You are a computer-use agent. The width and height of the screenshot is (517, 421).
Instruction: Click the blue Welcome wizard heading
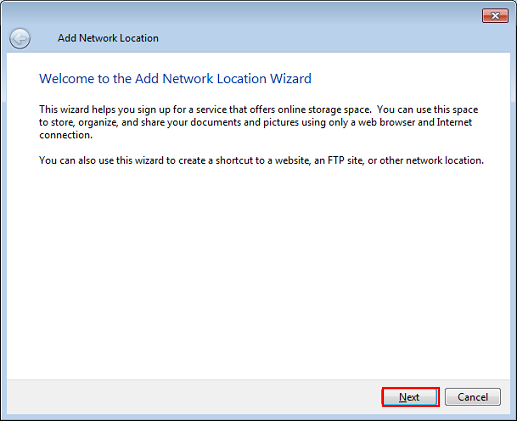pyautogui.click(x=175, y=79)
